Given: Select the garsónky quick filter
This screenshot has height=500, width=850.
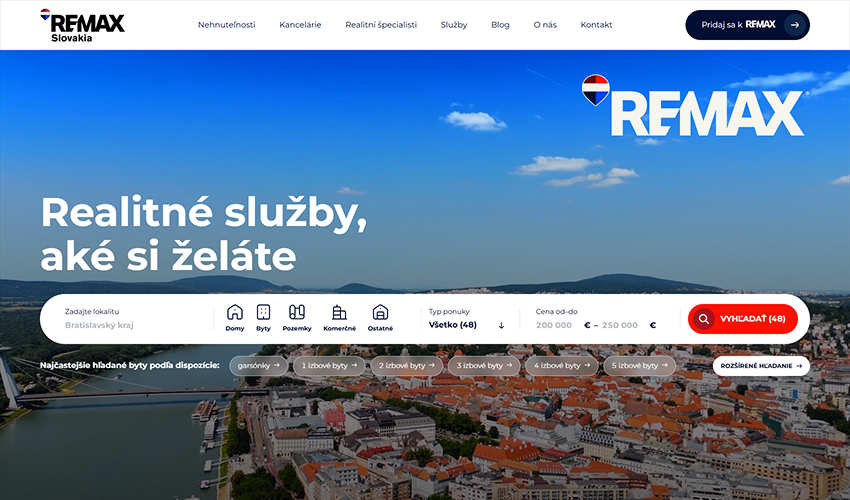Looking at the screenshot, I should click(259, 366).
